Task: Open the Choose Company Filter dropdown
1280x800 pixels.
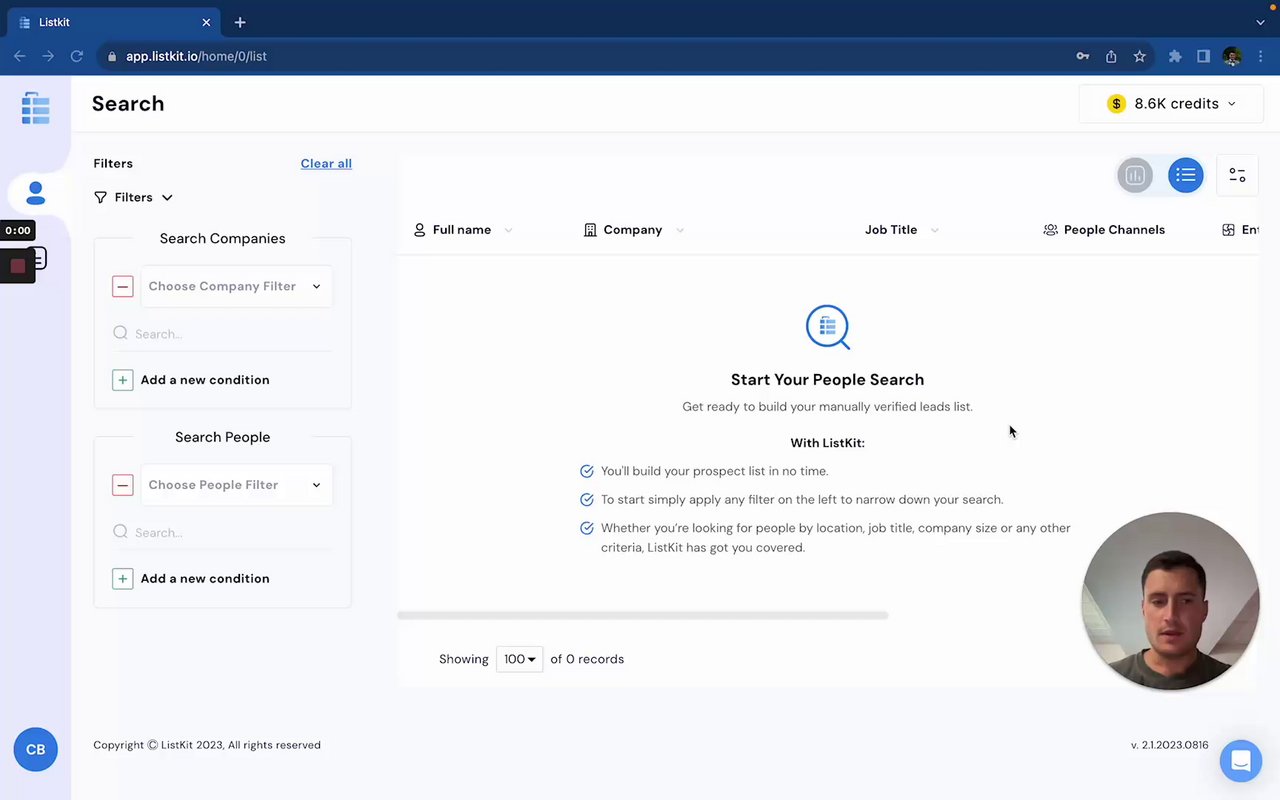Action: [x=236, y=286]
